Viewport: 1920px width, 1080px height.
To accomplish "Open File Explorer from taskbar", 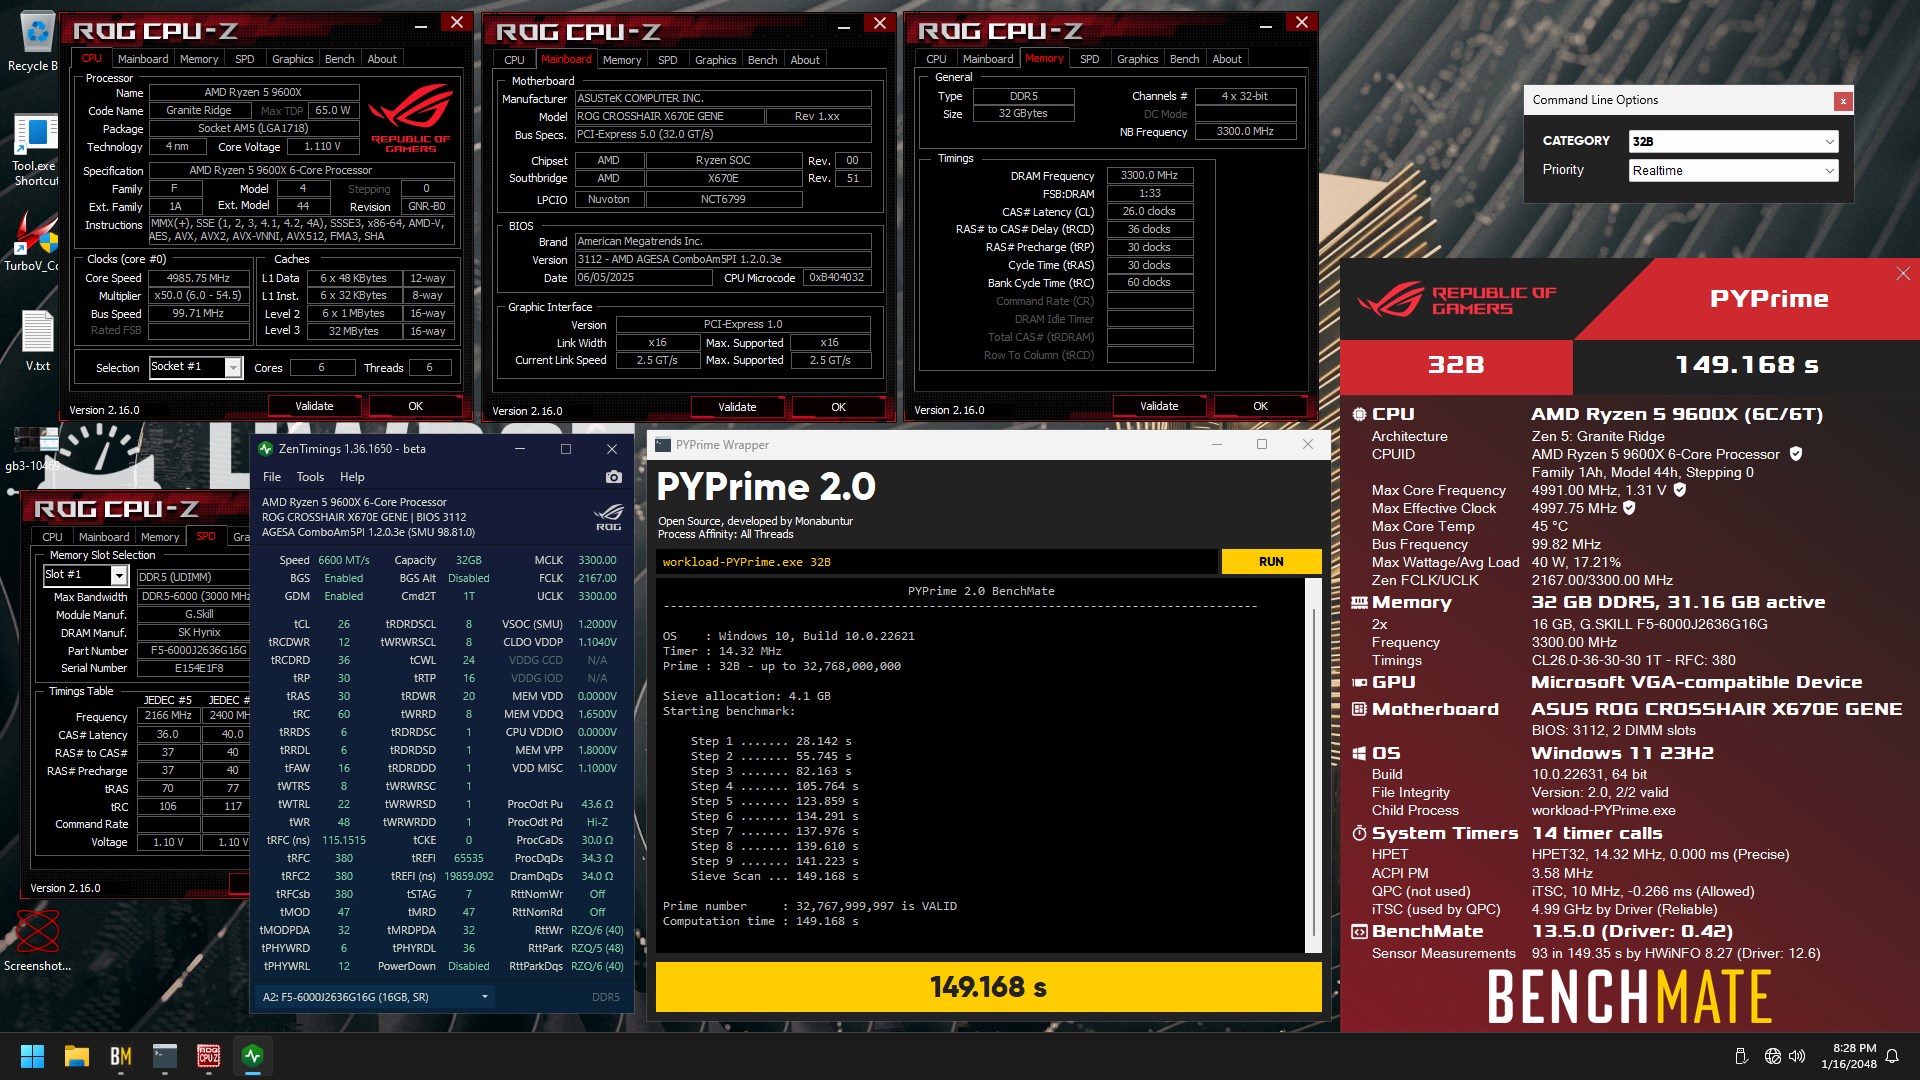I will point(77,1056).
